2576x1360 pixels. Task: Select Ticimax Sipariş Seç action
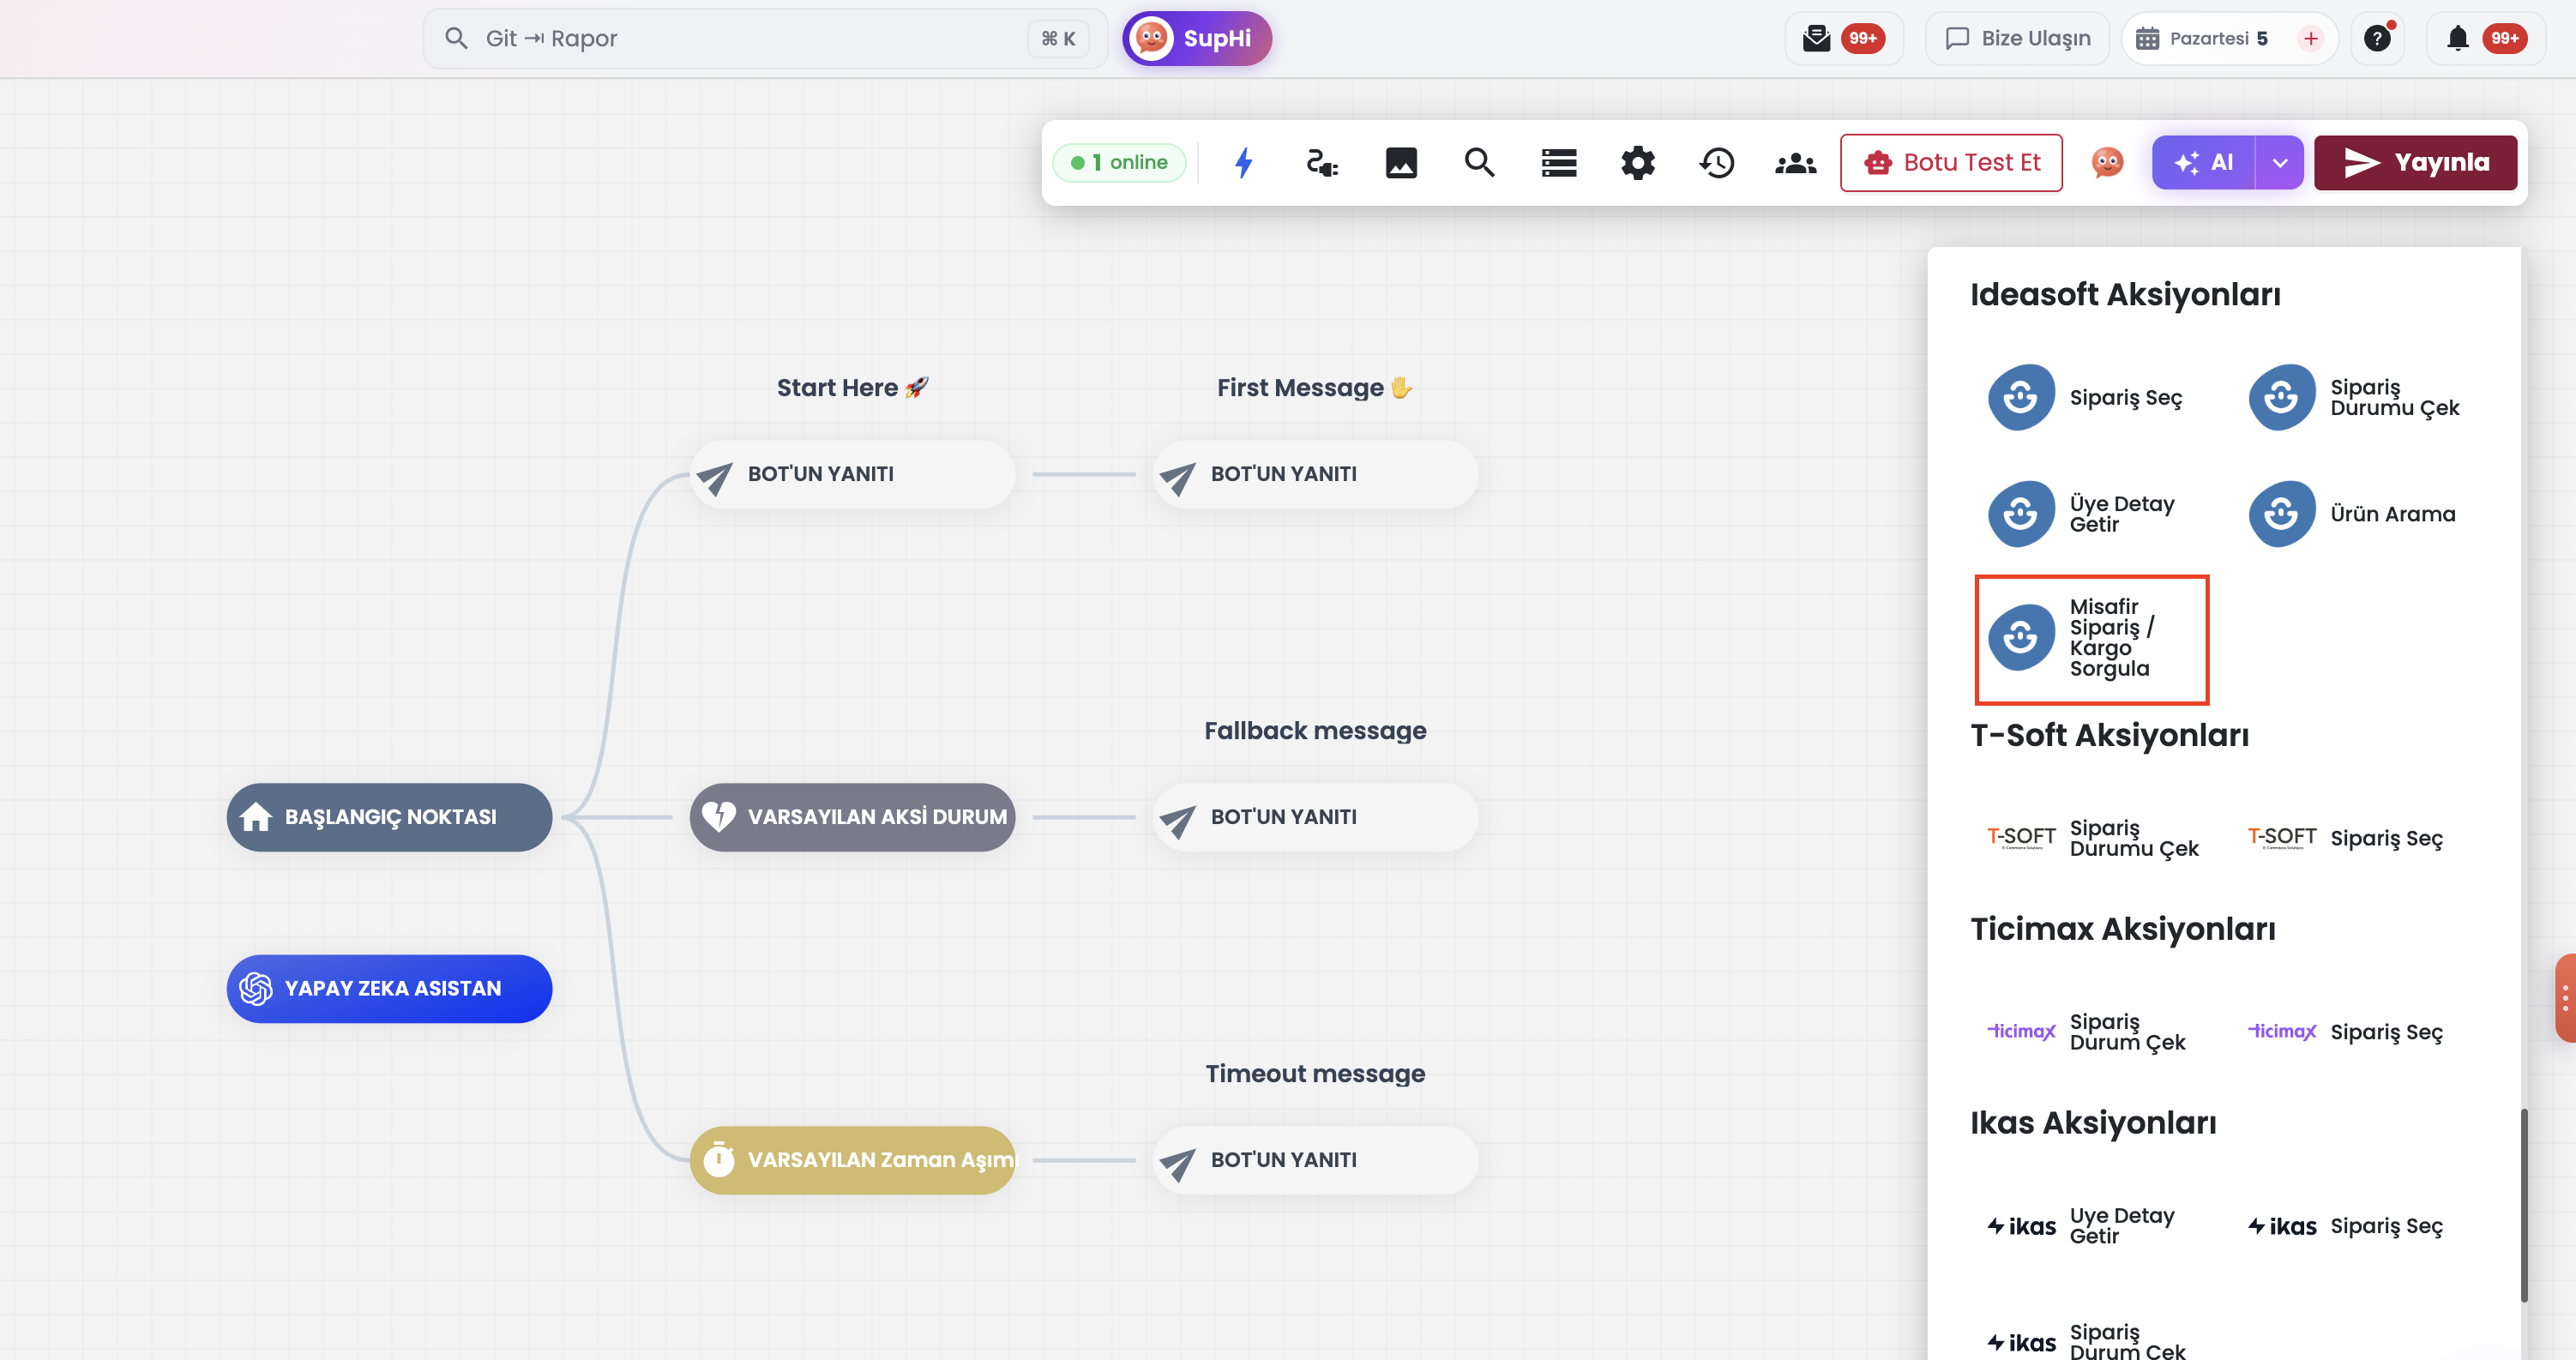point(2345,1032)
